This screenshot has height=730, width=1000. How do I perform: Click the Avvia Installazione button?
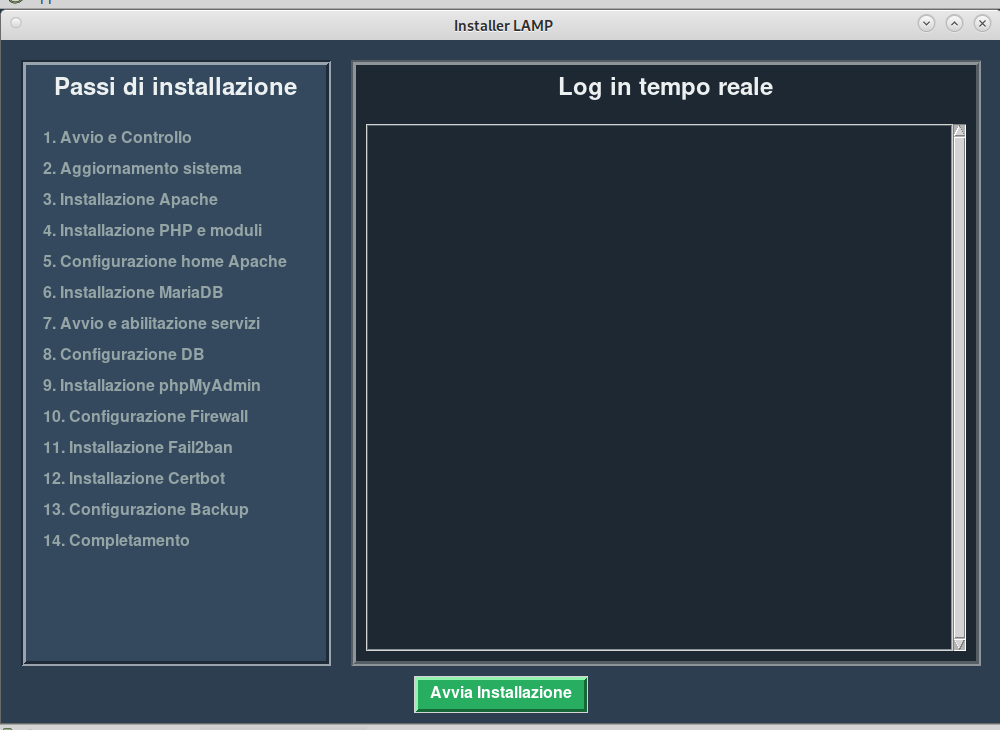pos(501,694)
